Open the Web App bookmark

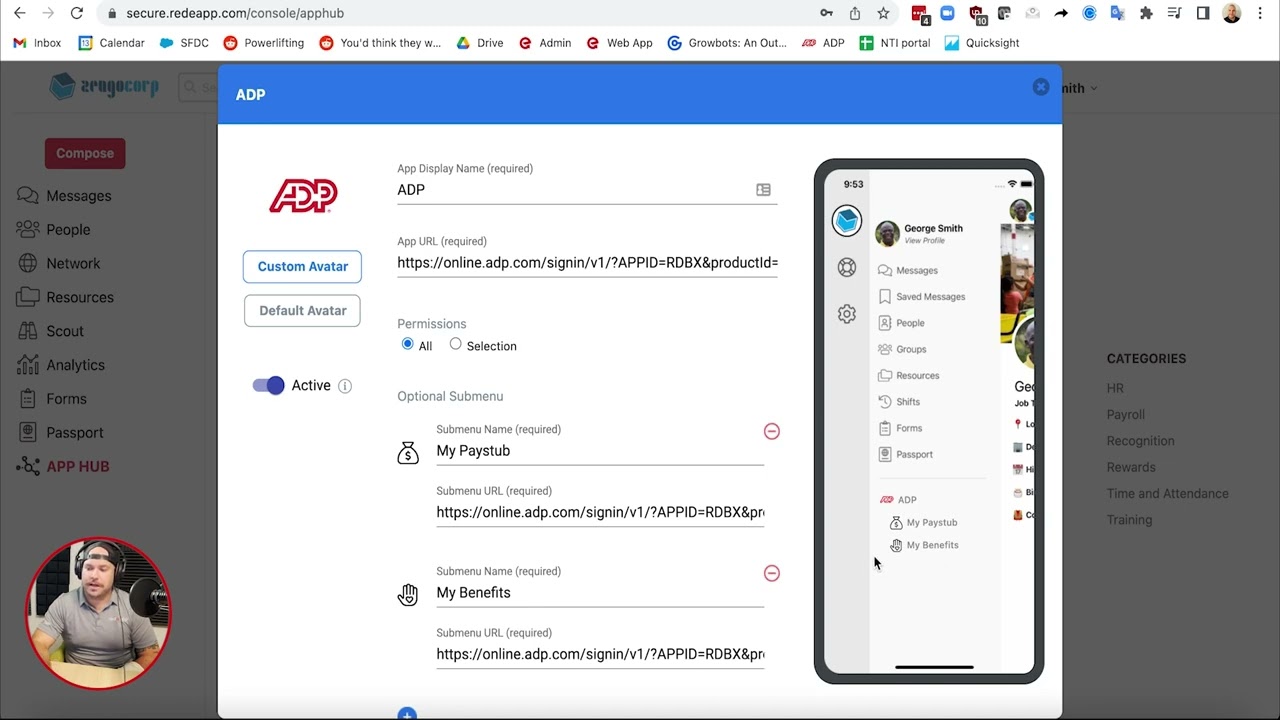619,43
